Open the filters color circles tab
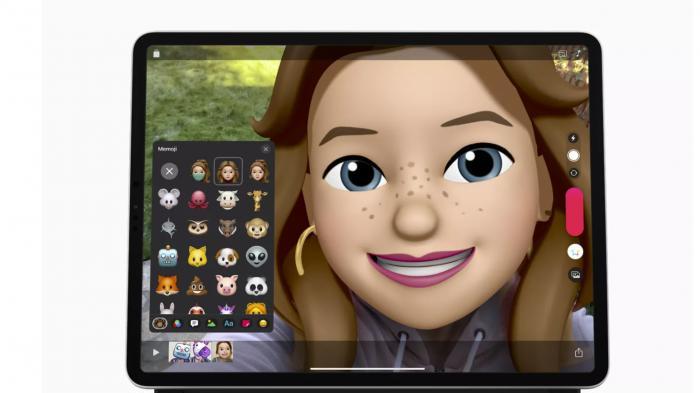 click(x=177, y=323)
